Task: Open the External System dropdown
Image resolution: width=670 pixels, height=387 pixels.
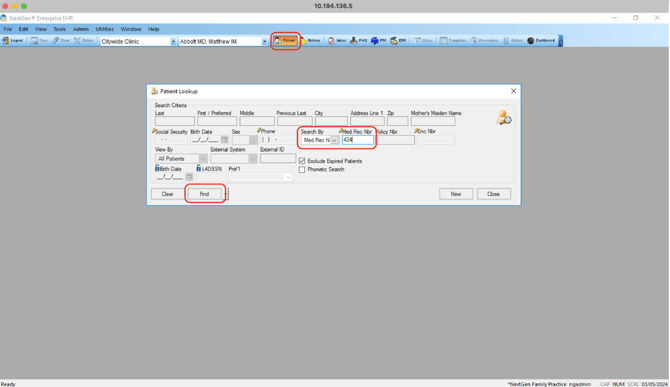Action: (x=253, y=158)
